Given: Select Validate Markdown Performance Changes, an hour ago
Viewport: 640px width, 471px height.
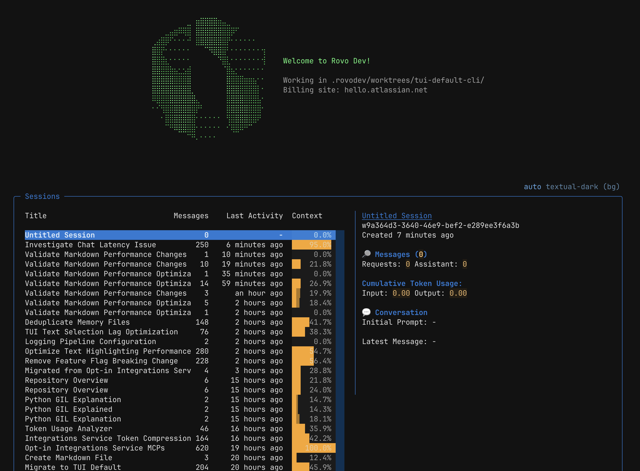Looking at the screenshot, I should tap(180, 293).
